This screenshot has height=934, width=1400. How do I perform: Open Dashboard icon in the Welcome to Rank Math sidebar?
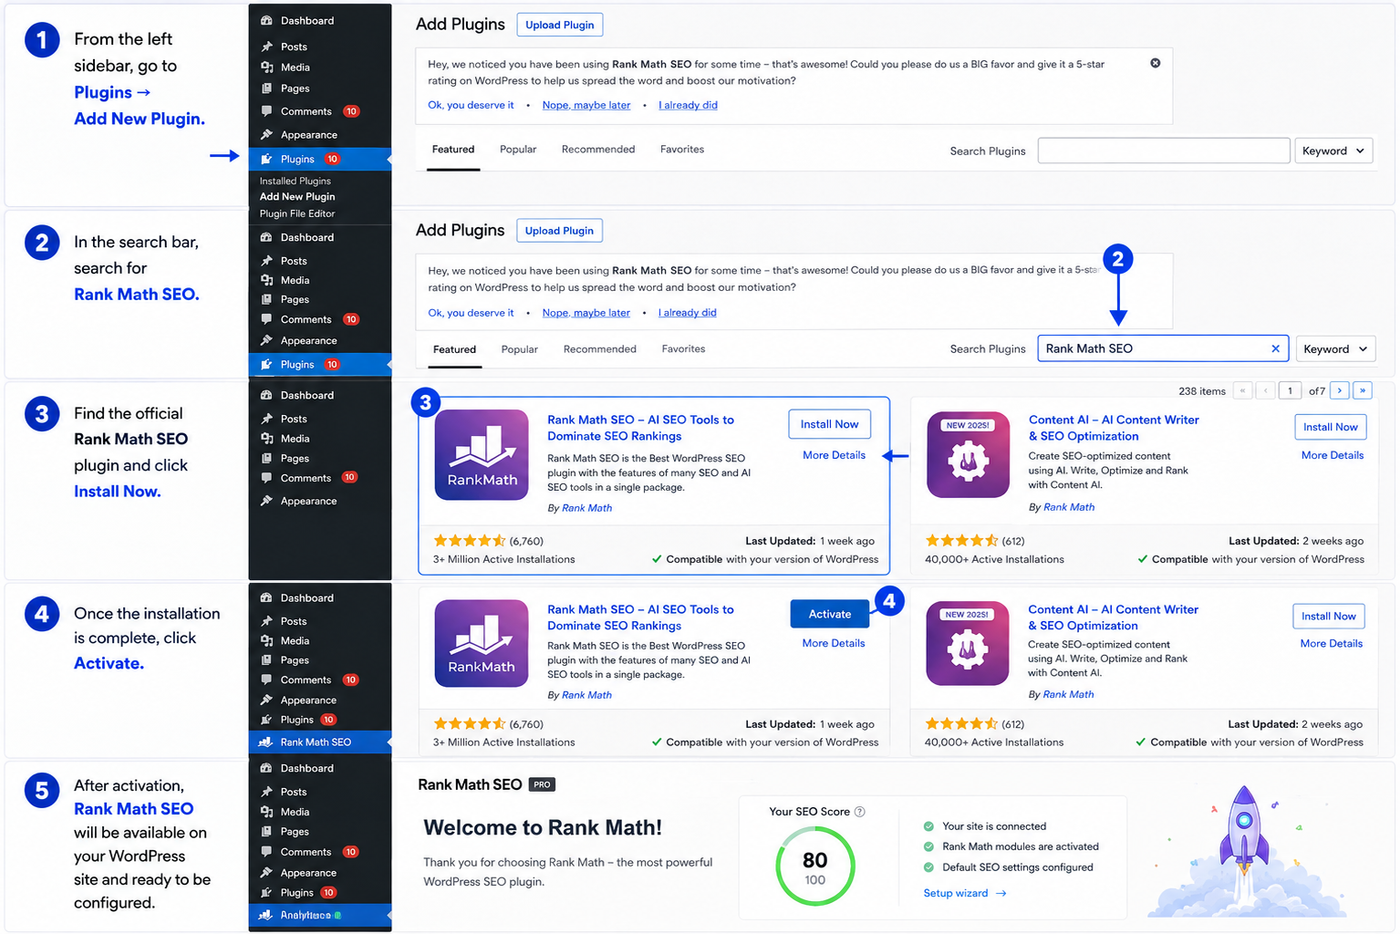pos(266,768)
